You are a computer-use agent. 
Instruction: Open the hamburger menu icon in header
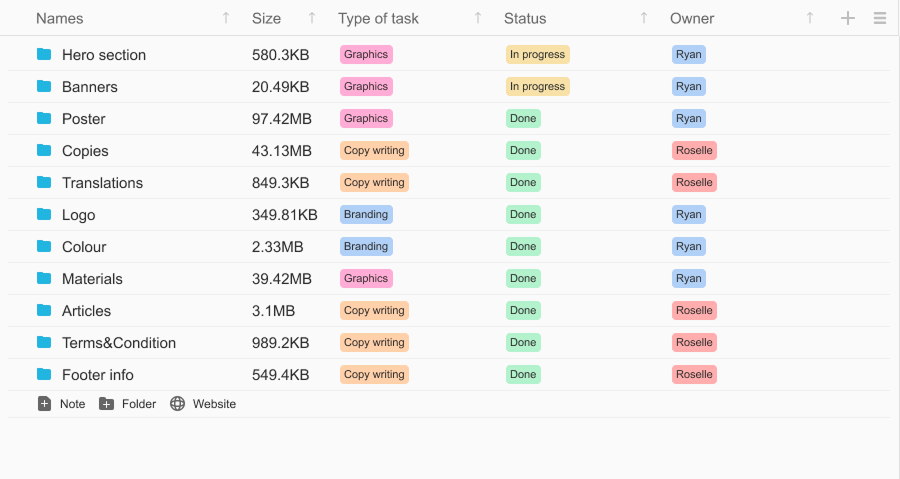tap(880, 18)
